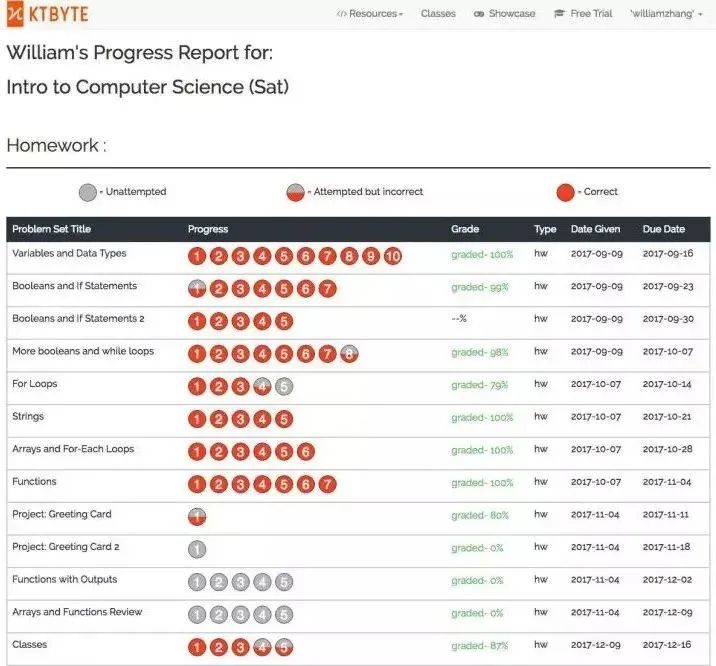716x666 pixels.
Task: Expand the 'williamzhang' account dropdown
Action: pos(666,14)
